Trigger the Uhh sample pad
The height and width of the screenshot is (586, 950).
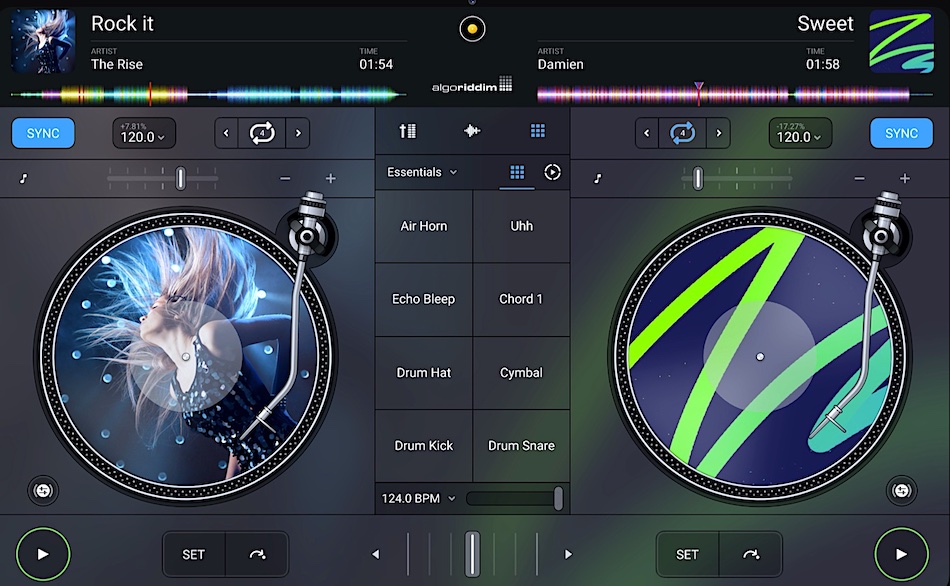coord(521,226)
